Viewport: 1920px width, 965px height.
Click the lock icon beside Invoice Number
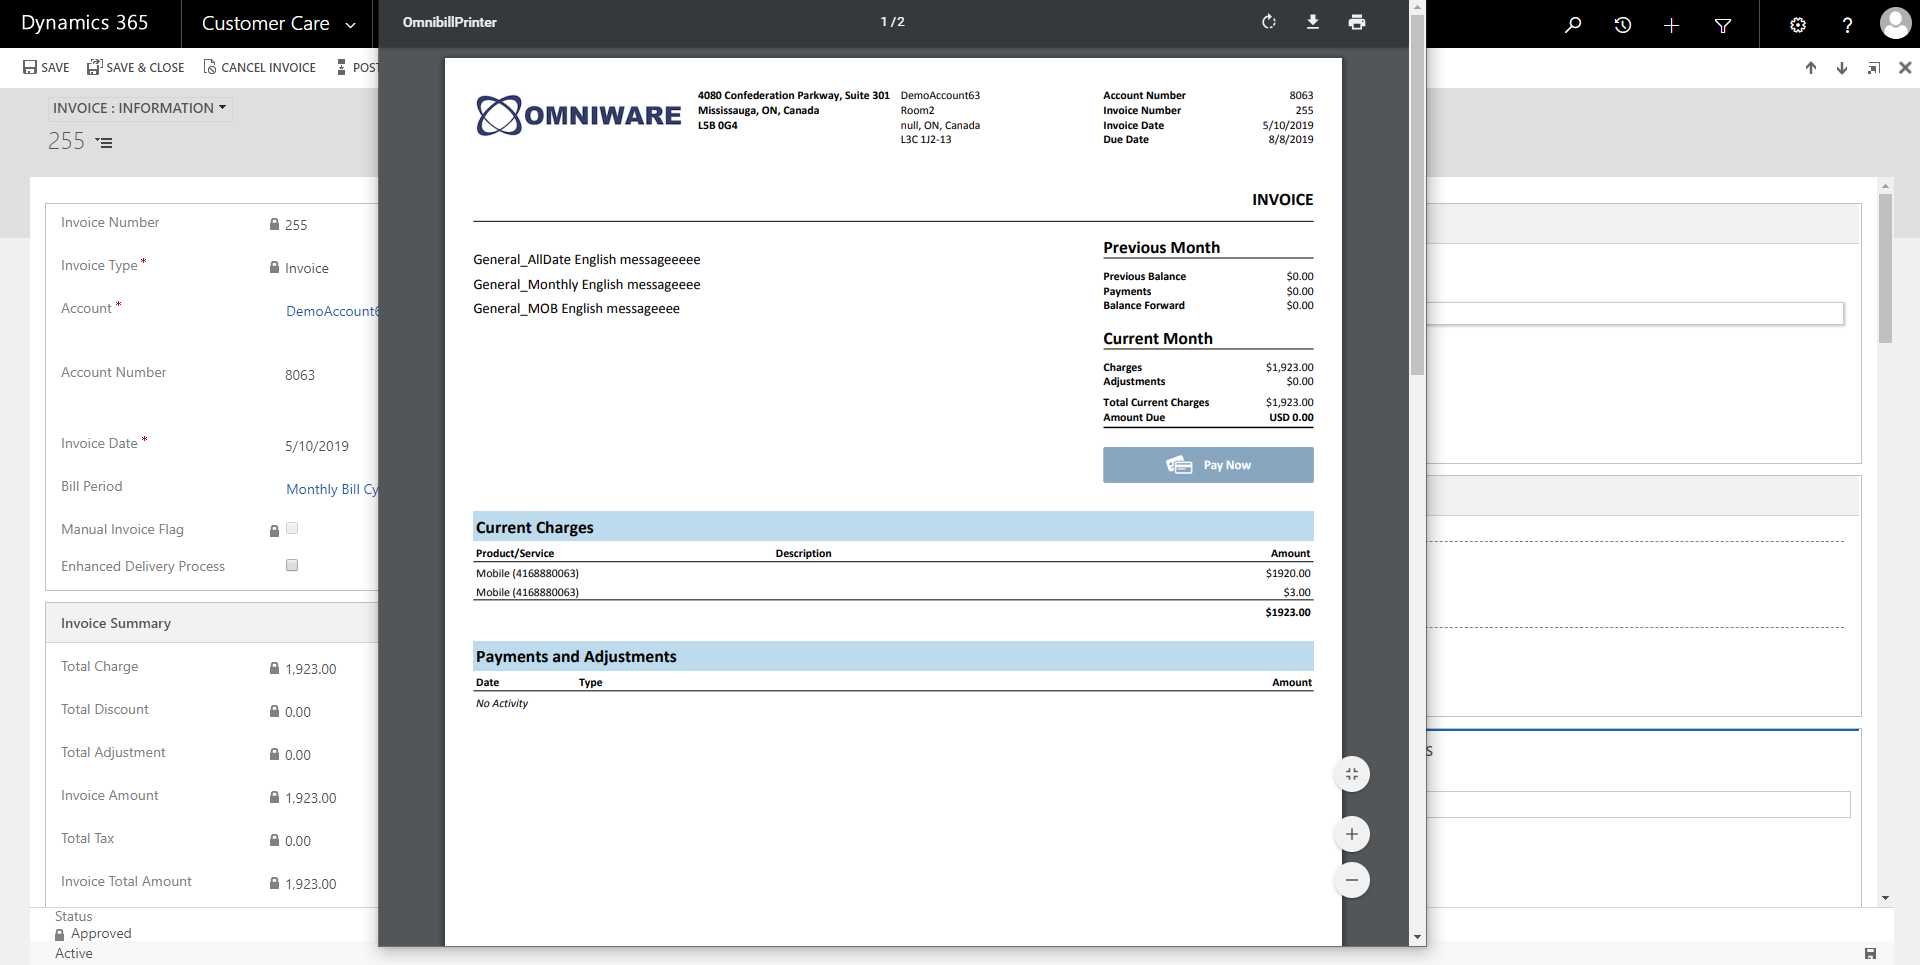pos(274,224)
